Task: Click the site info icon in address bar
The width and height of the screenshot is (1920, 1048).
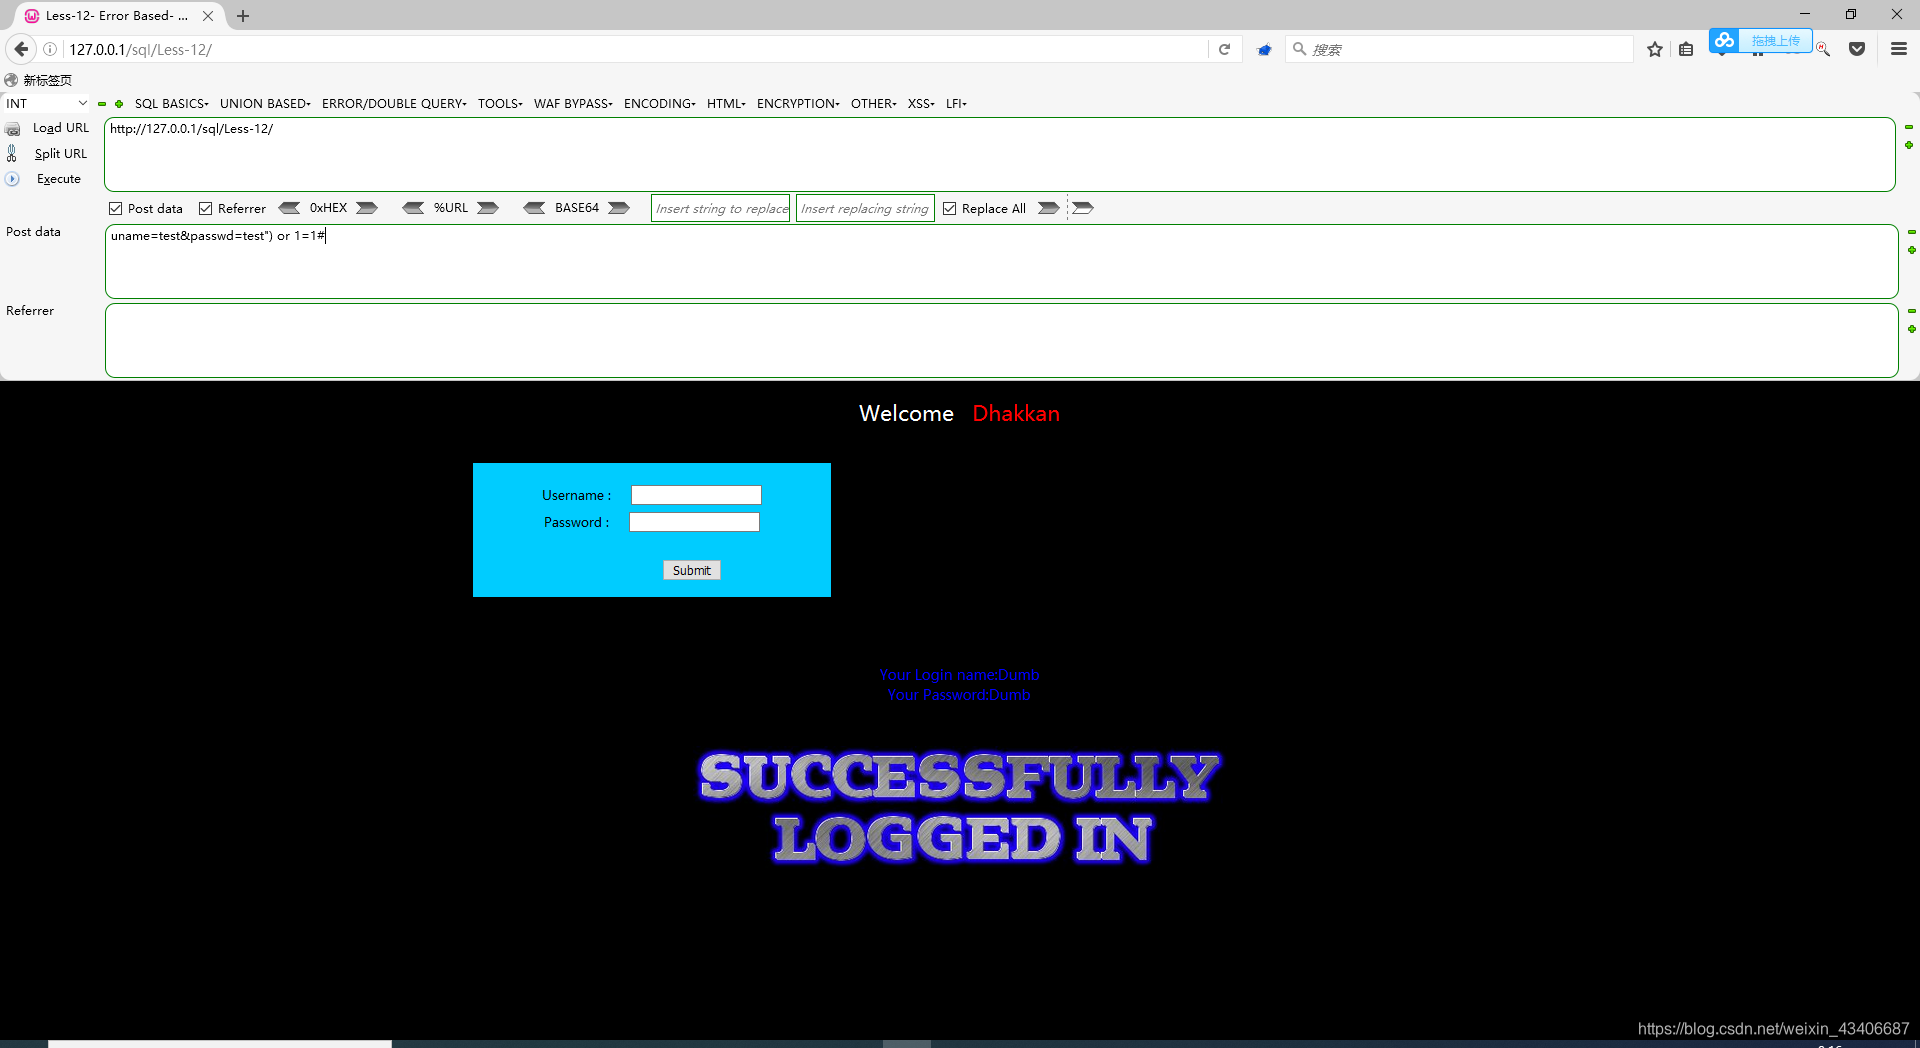Action: (x=50, y=49)
